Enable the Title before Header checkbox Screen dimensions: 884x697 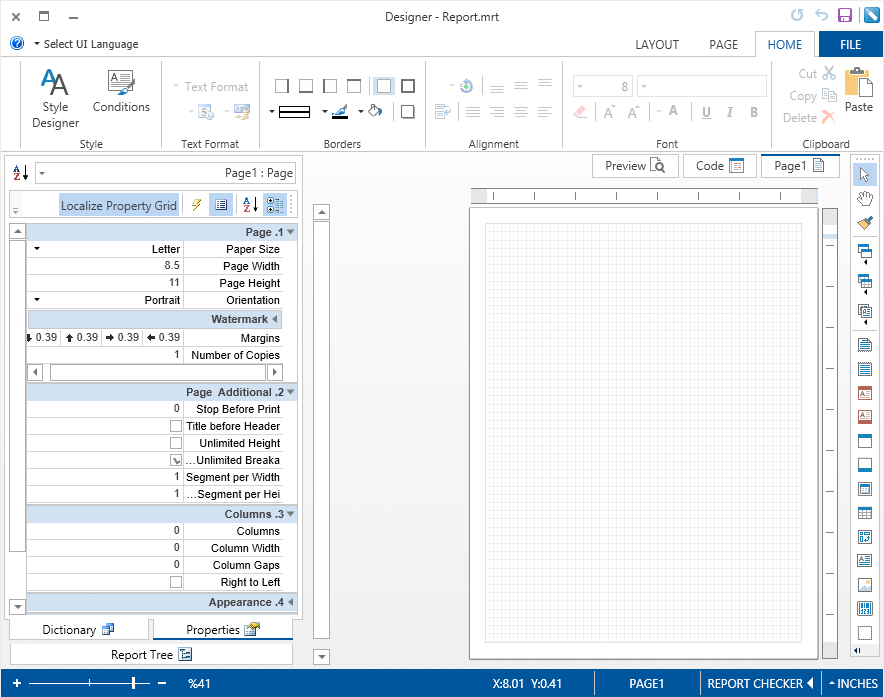tap(176, 426)
